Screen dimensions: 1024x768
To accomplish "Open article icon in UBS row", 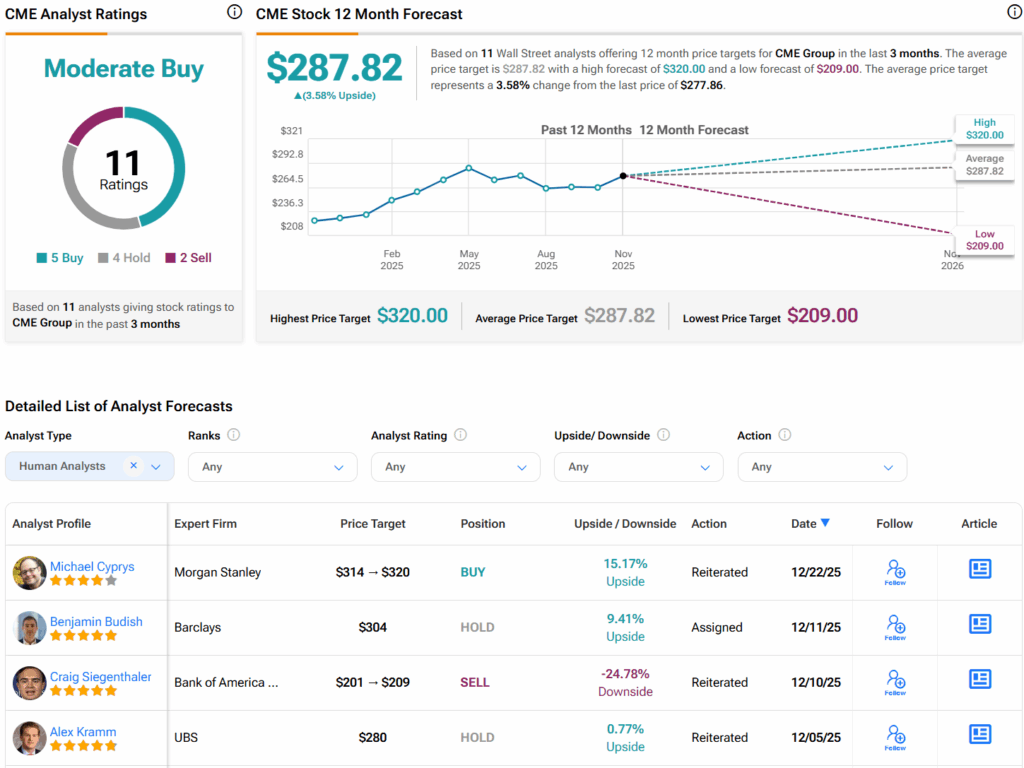I will (980, 735).
